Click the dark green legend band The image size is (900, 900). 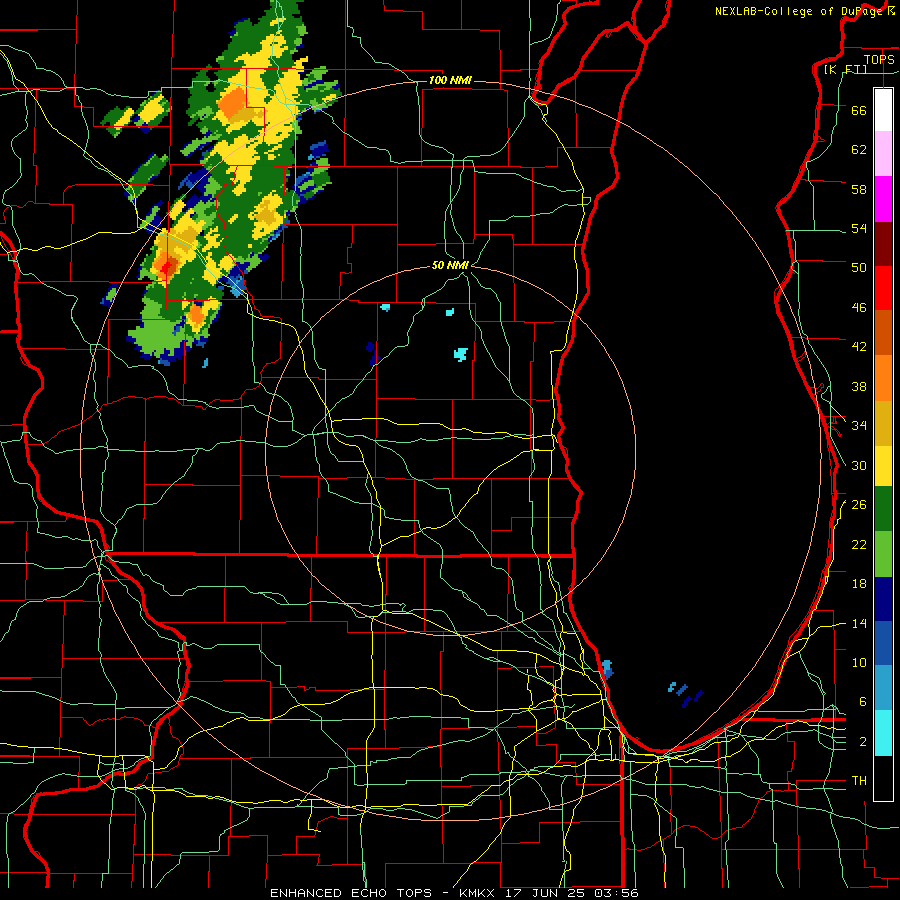pos(883,509)
